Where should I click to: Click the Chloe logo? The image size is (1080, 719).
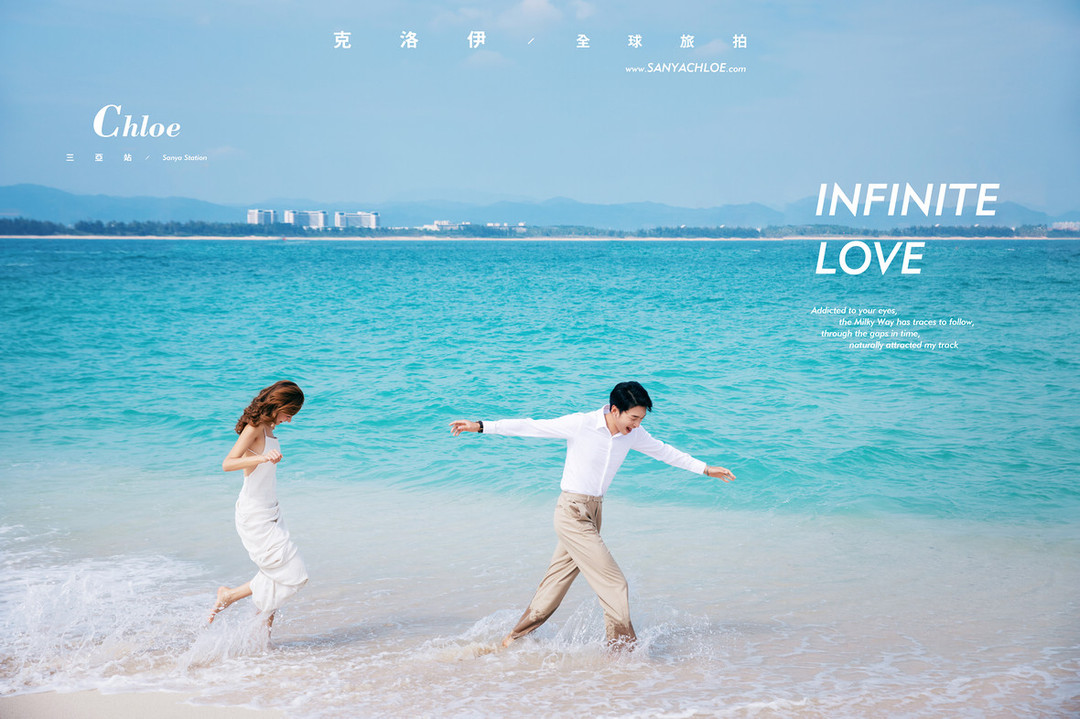click(x=137, y=123)
